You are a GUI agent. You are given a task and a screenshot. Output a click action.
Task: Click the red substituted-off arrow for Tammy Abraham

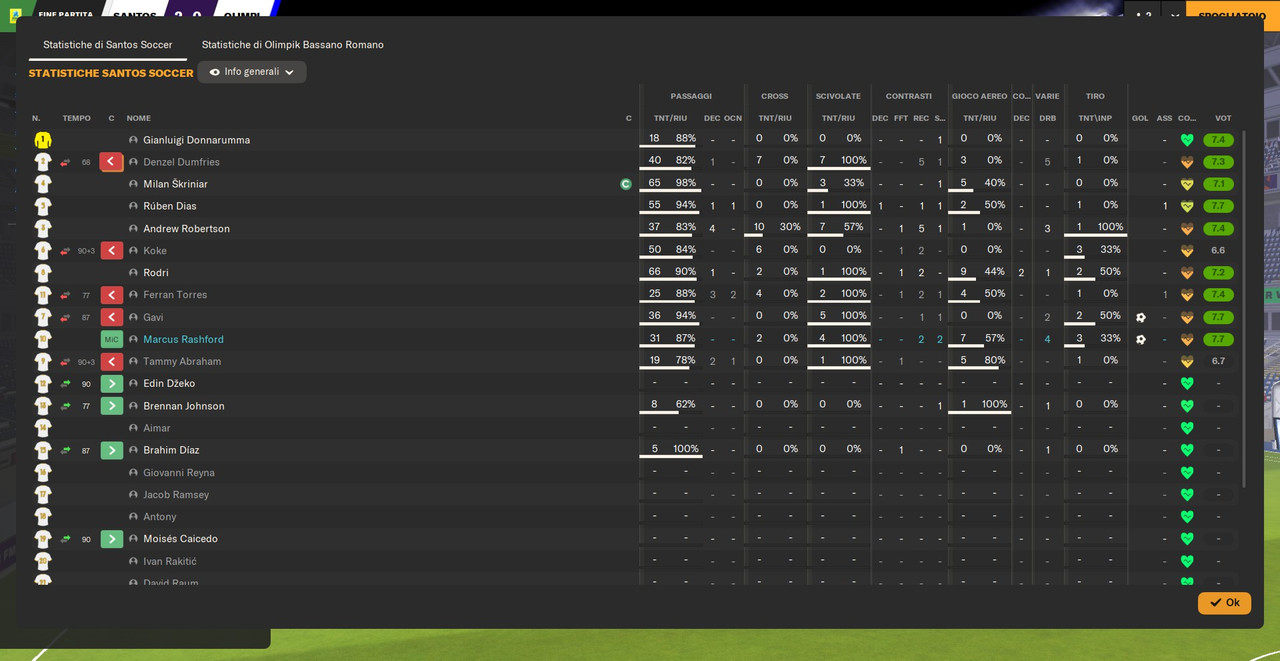coord(111,362)
